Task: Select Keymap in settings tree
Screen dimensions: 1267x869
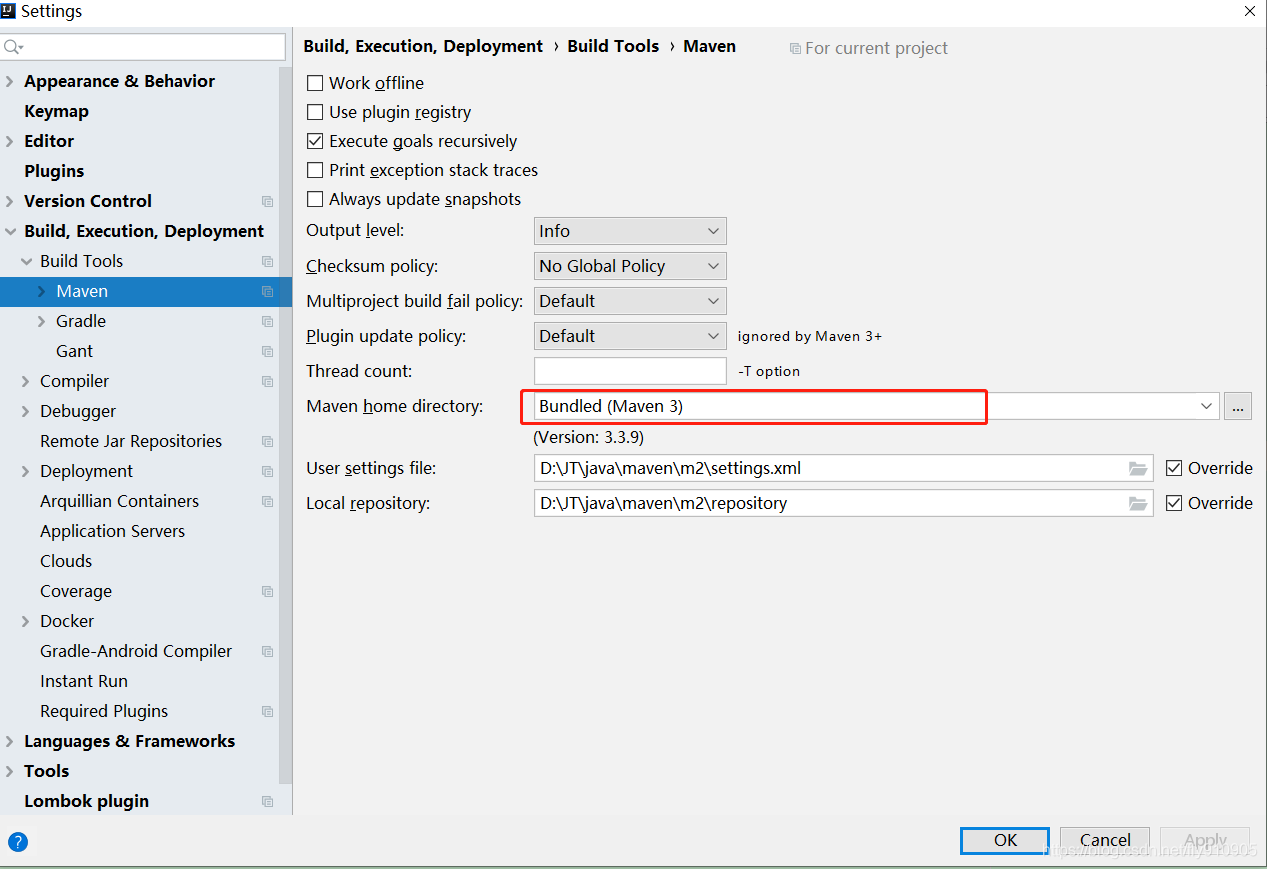Action: (56, 111)
